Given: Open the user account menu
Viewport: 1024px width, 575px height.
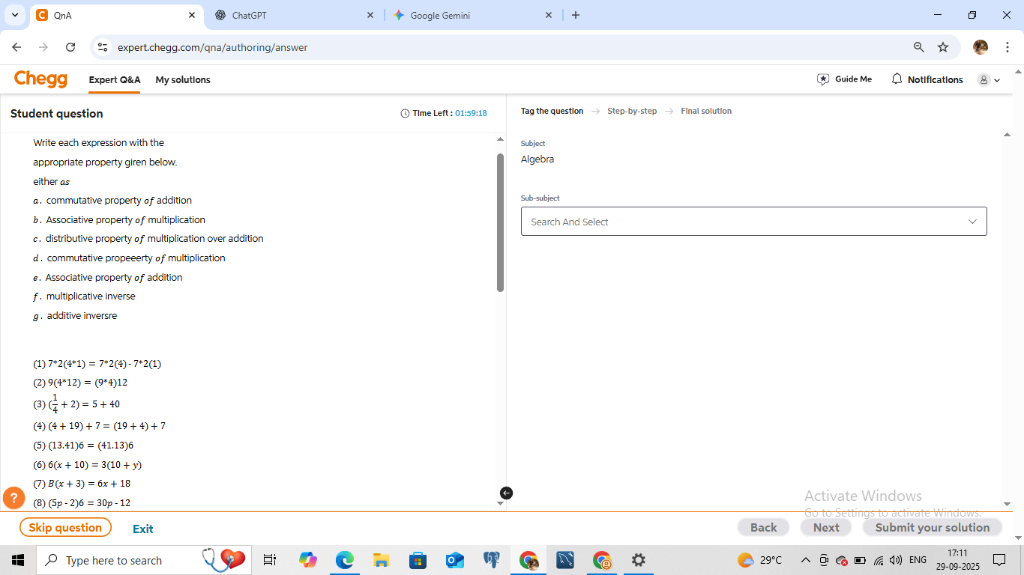Looking at the screenshot, I should coord(988,80).
